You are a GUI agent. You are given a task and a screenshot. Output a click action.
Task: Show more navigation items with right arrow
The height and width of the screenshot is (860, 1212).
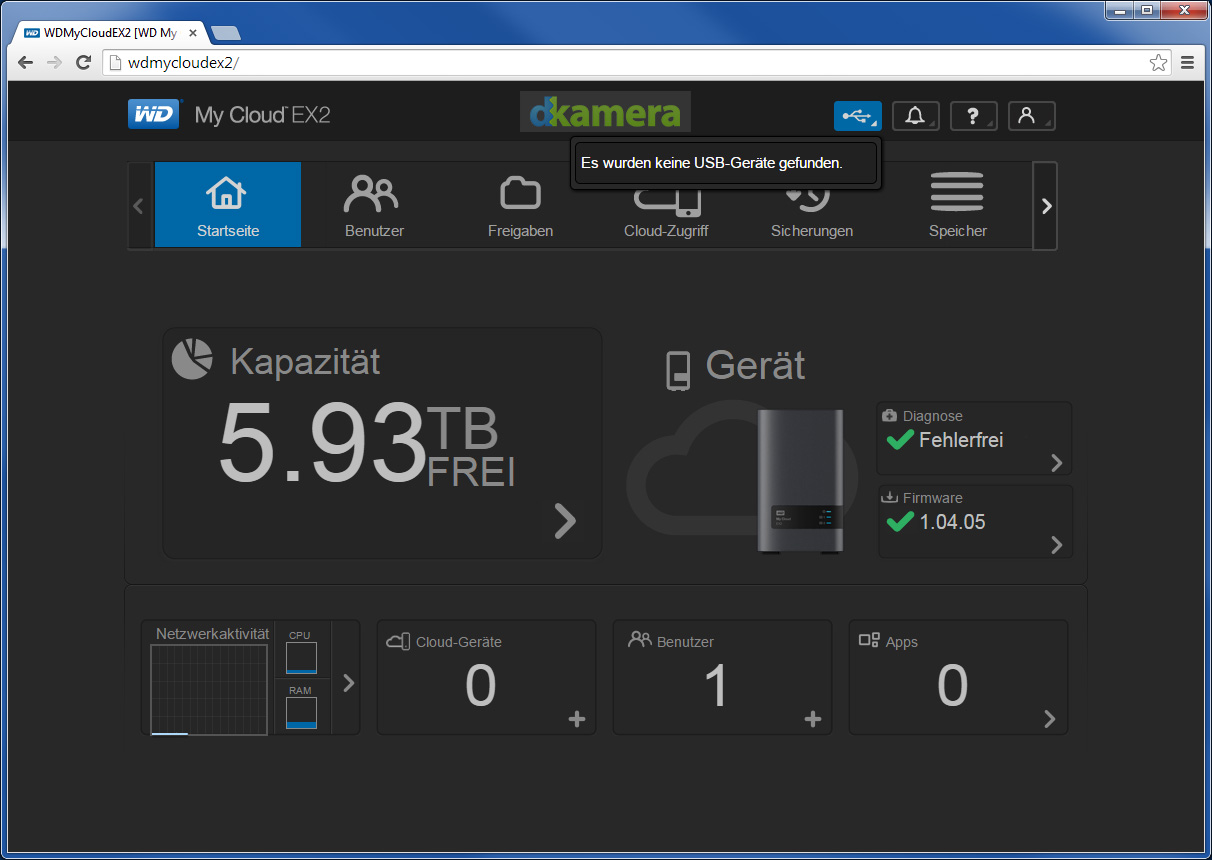[x=1045, y=206]
